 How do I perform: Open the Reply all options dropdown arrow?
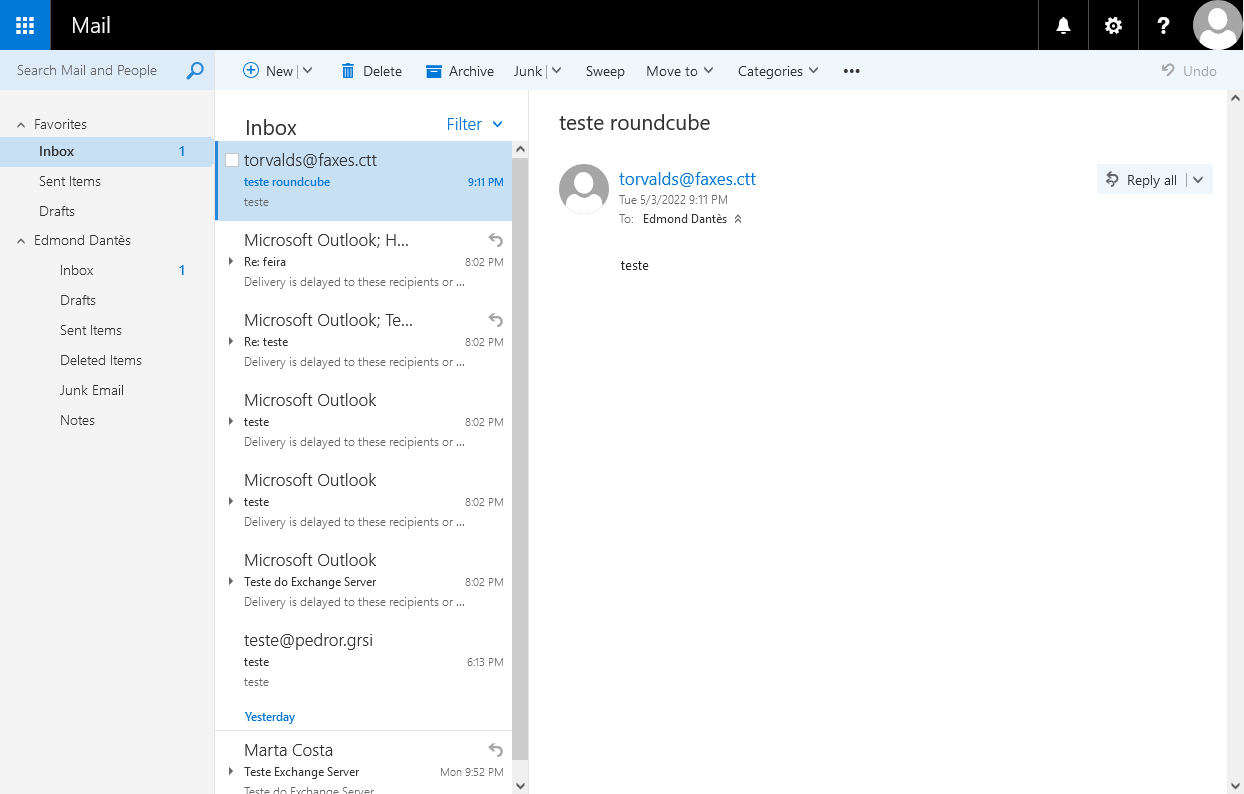(1199, 180)
